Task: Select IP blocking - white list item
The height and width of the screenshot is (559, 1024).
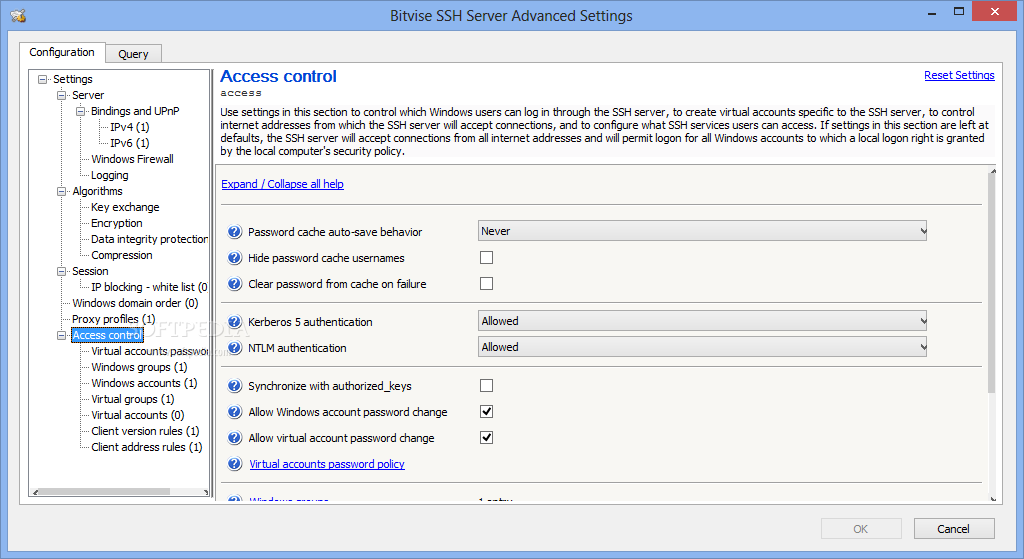Action: coord(150,287)
